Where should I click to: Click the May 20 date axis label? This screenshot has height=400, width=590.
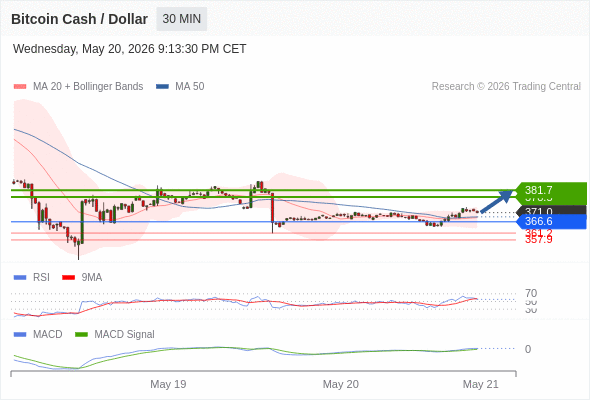tap(341, 384)
